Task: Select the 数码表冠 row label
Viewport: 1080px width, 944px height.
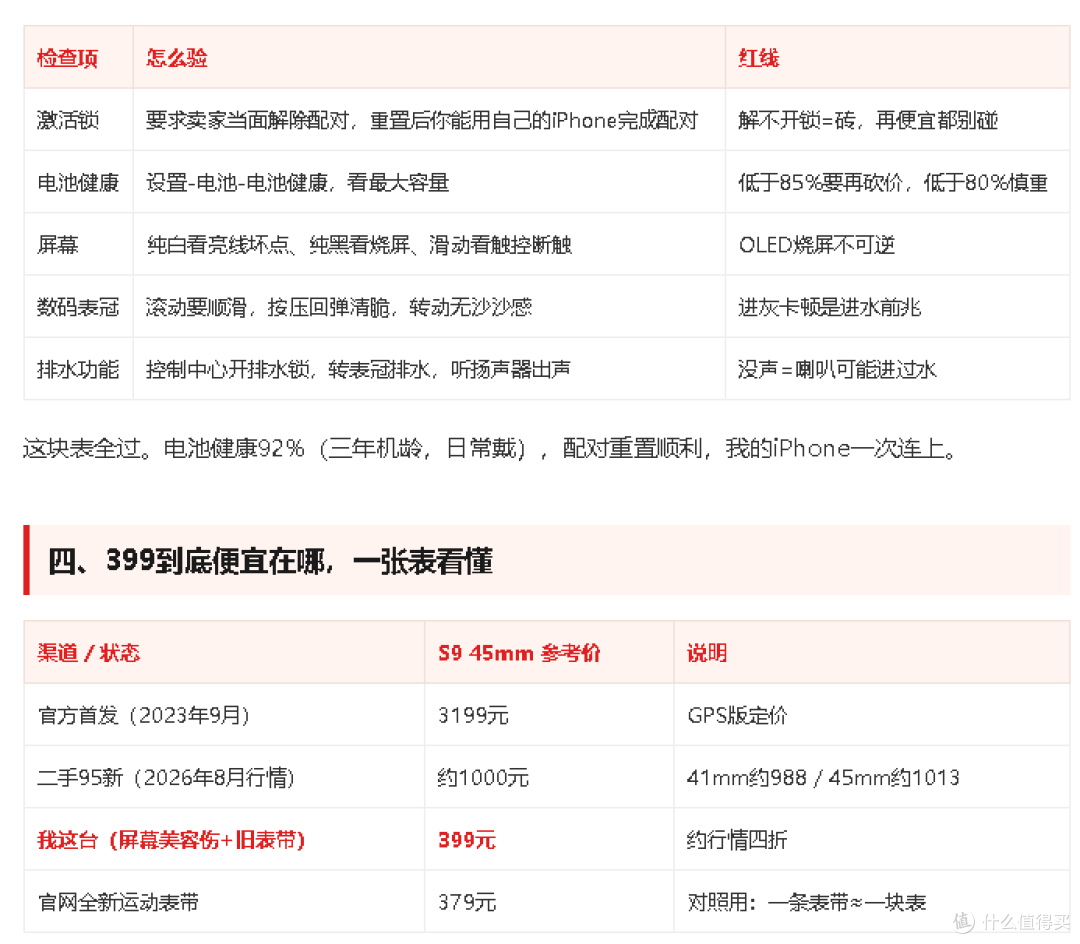Action: click(x=78, y=306)
